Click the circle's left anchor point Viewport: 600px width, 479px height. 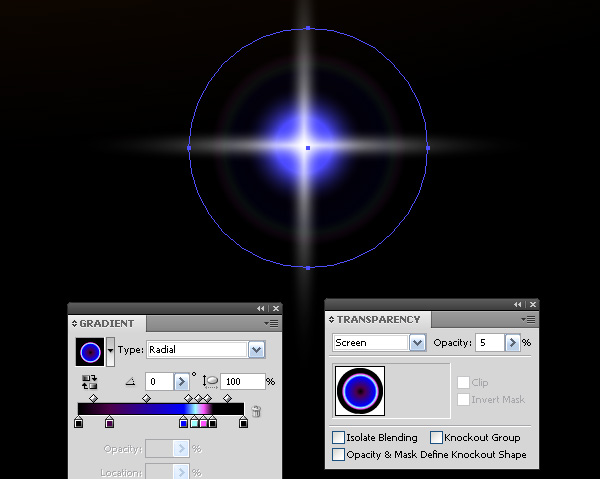[x=189, y=148]
